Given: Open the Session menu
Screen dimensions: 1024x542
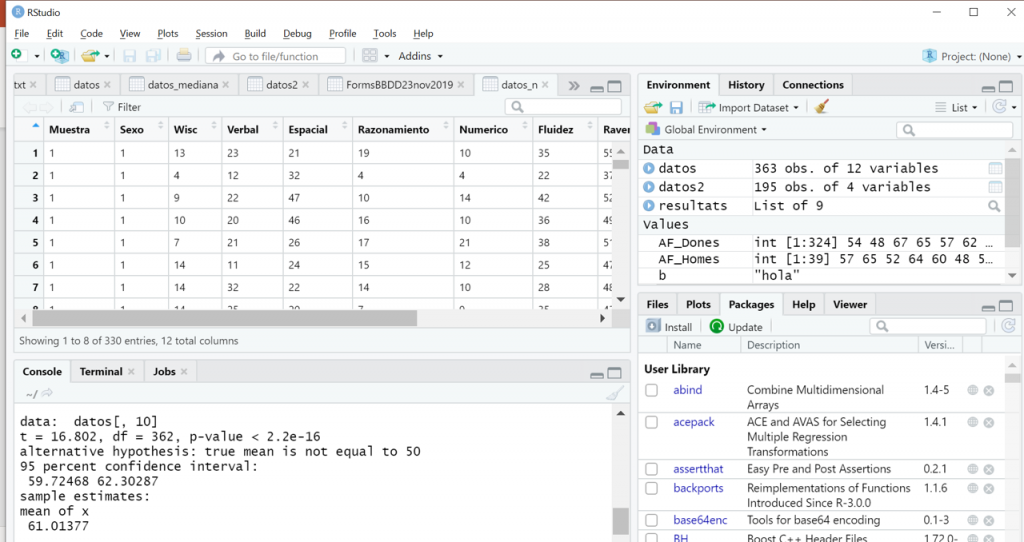Looking at the screenshot, I should point(211,33).
